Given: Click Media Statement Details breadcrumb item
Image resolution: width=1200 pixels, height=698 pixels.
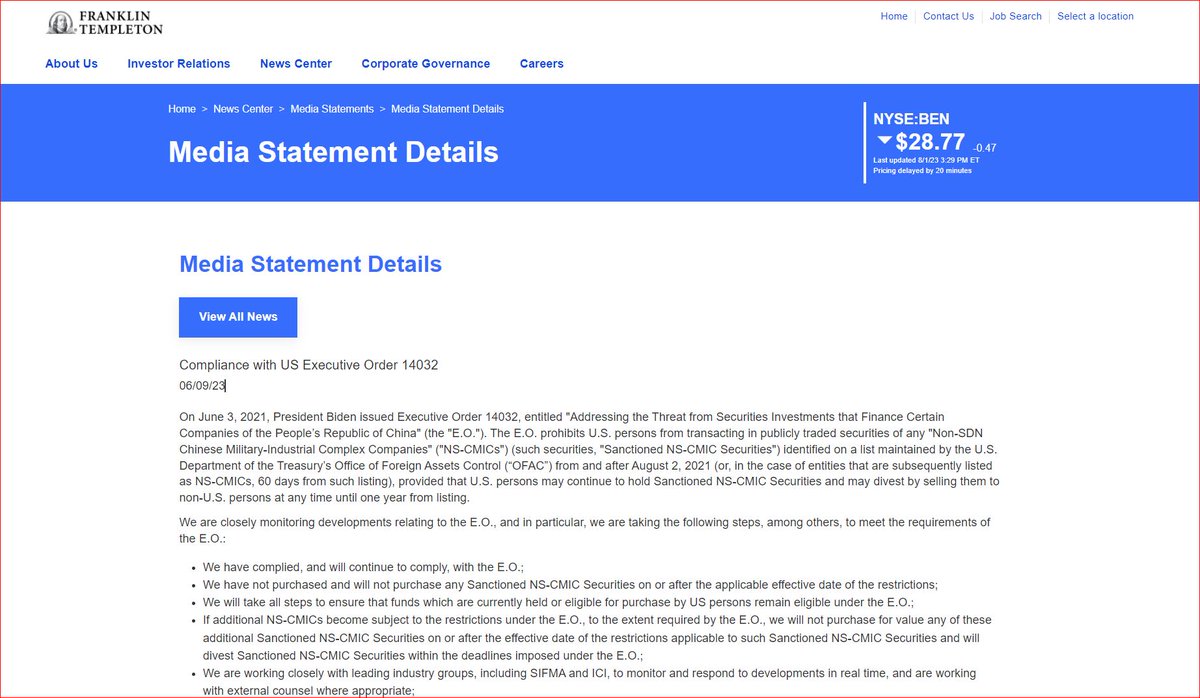Looking at the screenshot, I should (447, 109).
